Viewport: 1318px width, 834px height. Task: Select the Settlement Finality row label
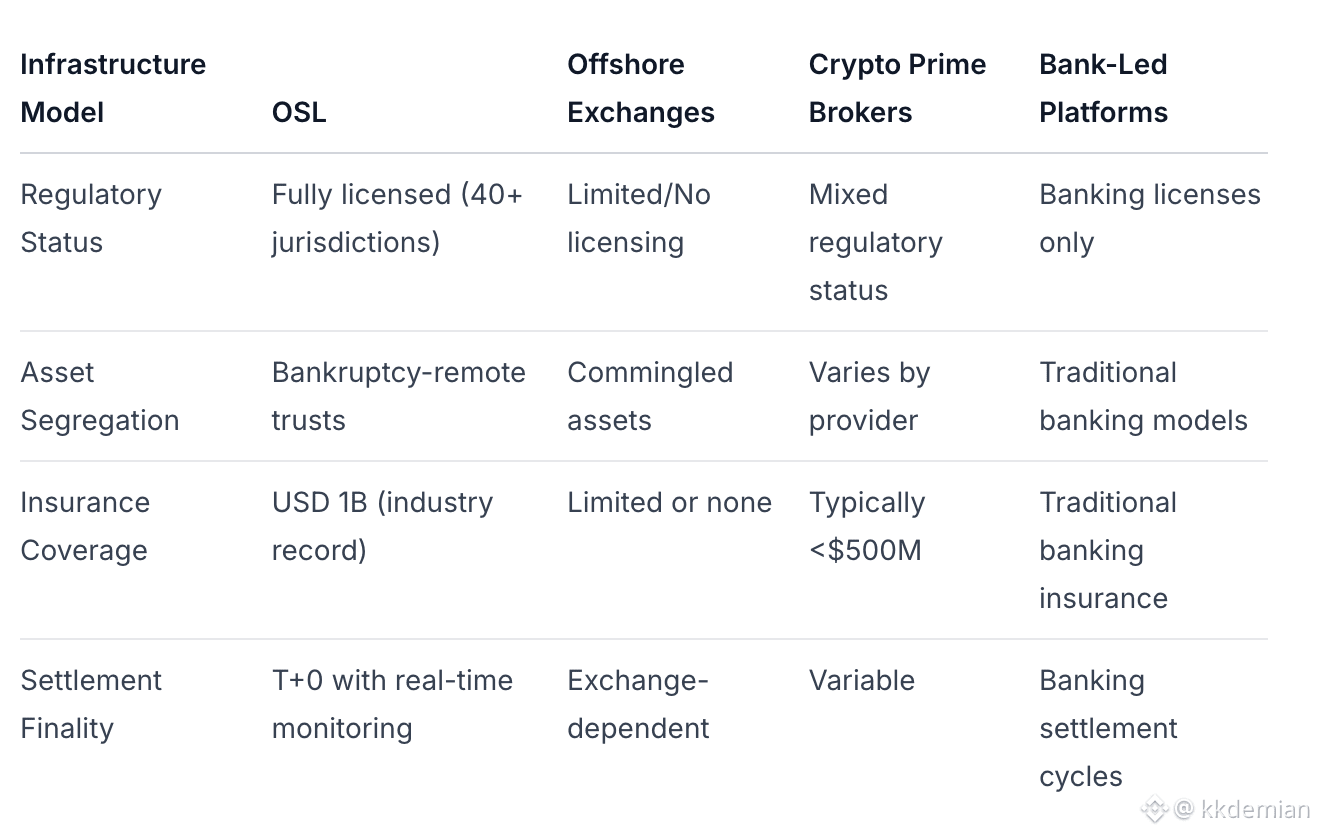tap(91, 704)
